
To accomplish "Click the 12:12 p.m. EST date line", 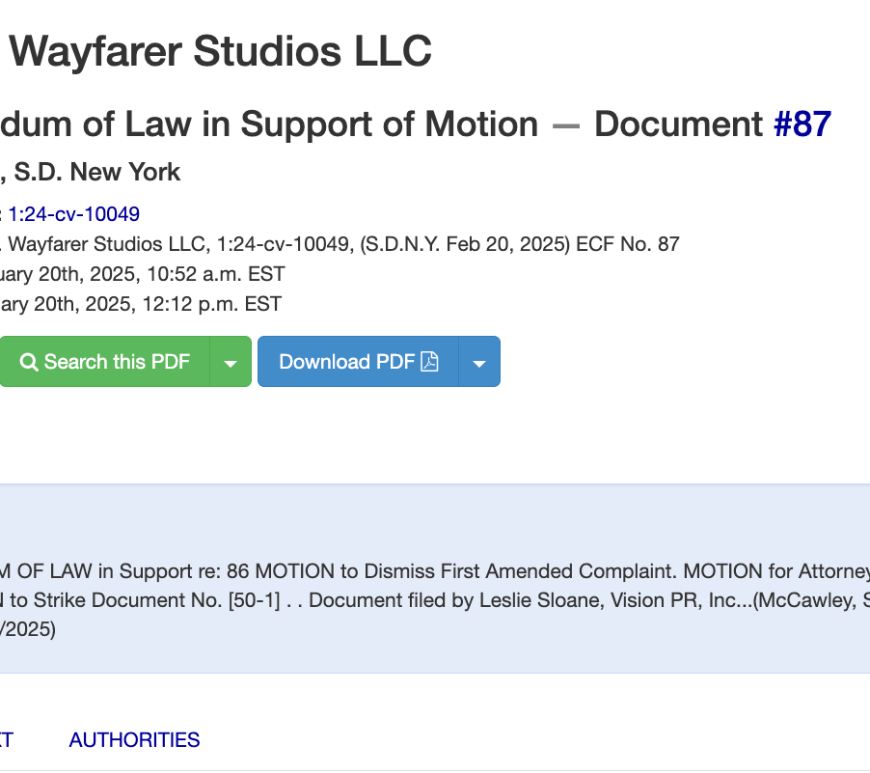I will [x=140, y=304].
